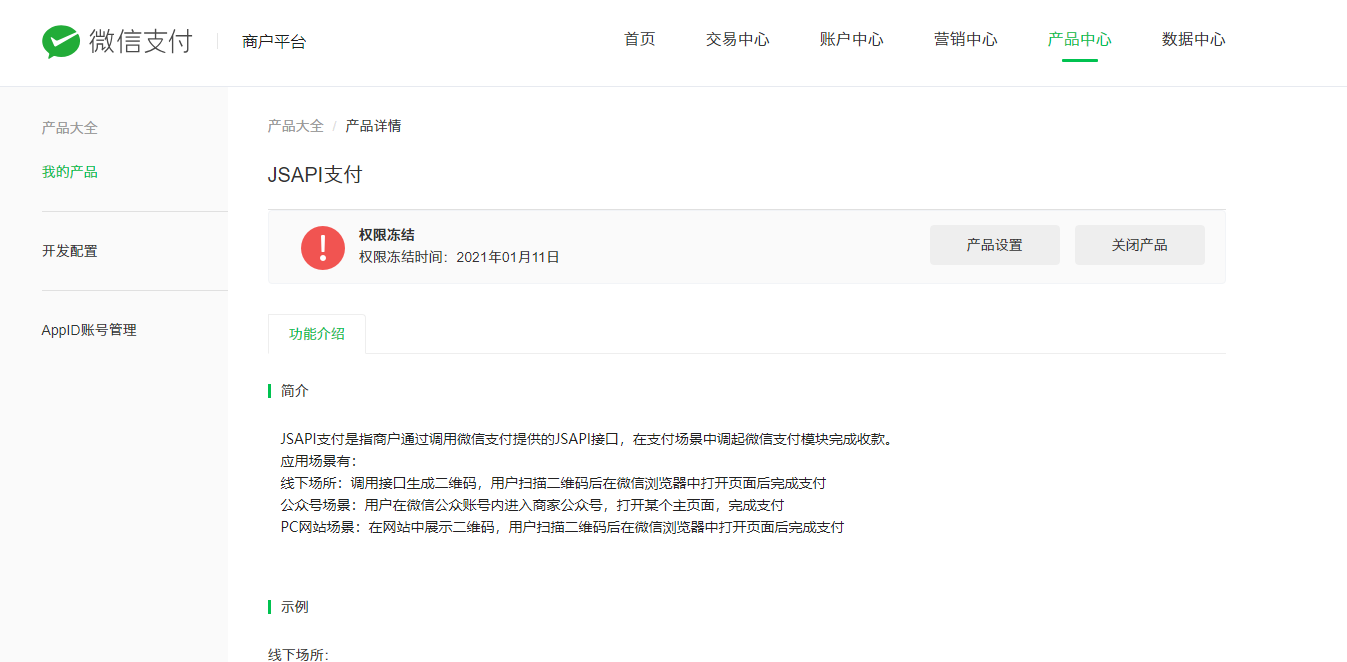Open 账户中心 in the top navigation
The width and height of the screenshot is (1347, 662).
852,40
